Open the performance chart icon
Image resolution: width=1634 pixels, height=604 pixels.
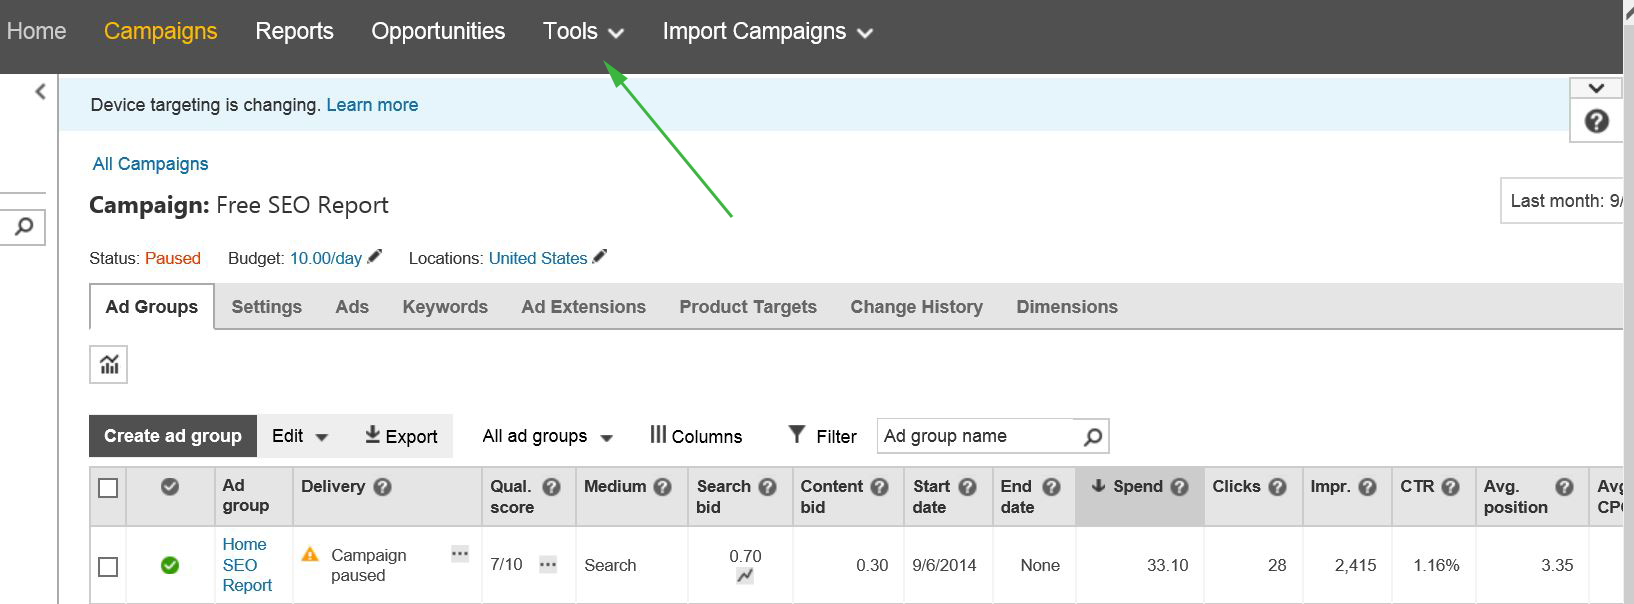click(x=109, y=364)
